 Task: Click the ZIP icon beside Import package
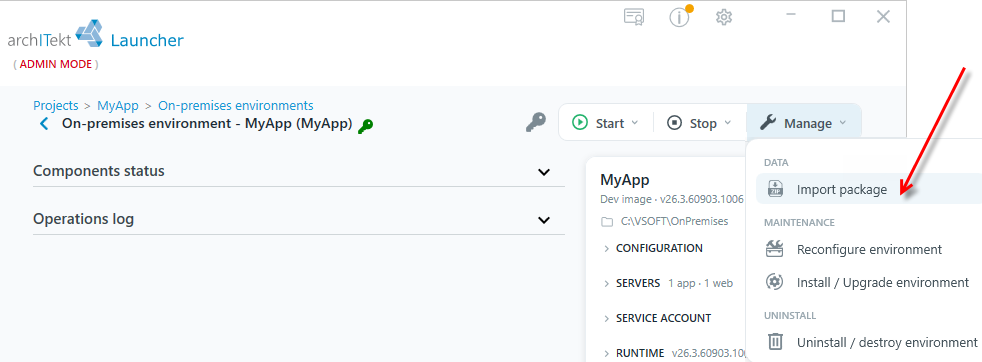[x=775, y=189]
